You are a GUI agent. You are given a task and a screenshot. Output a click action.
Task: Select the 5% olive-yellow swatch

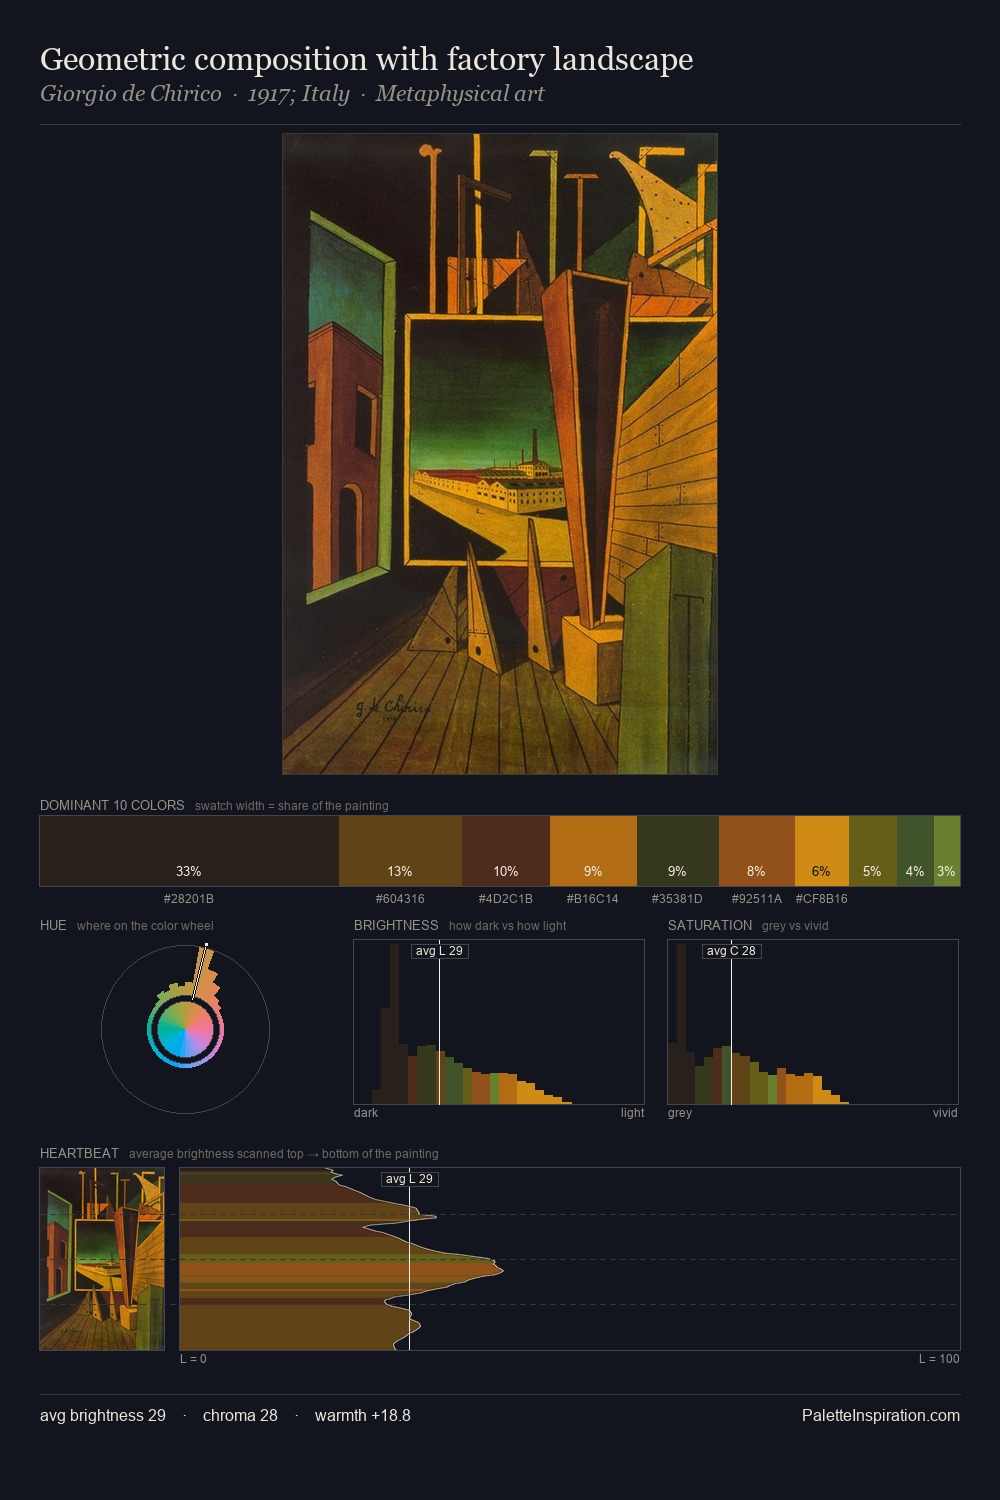click(873, 851)
